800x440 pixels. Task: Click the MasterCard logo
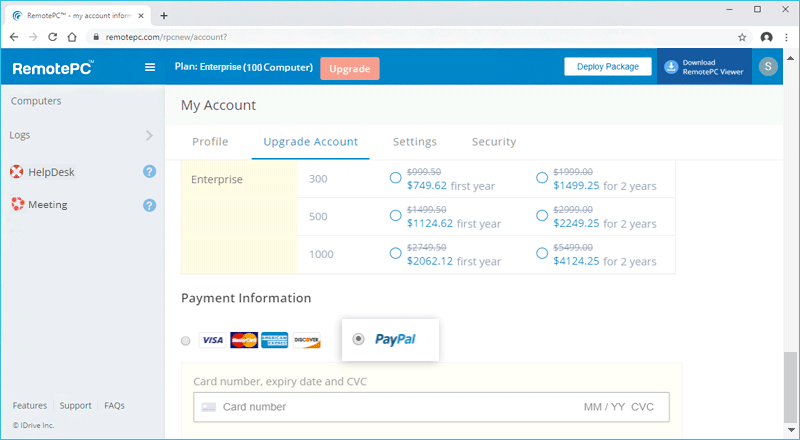[244, 340]
